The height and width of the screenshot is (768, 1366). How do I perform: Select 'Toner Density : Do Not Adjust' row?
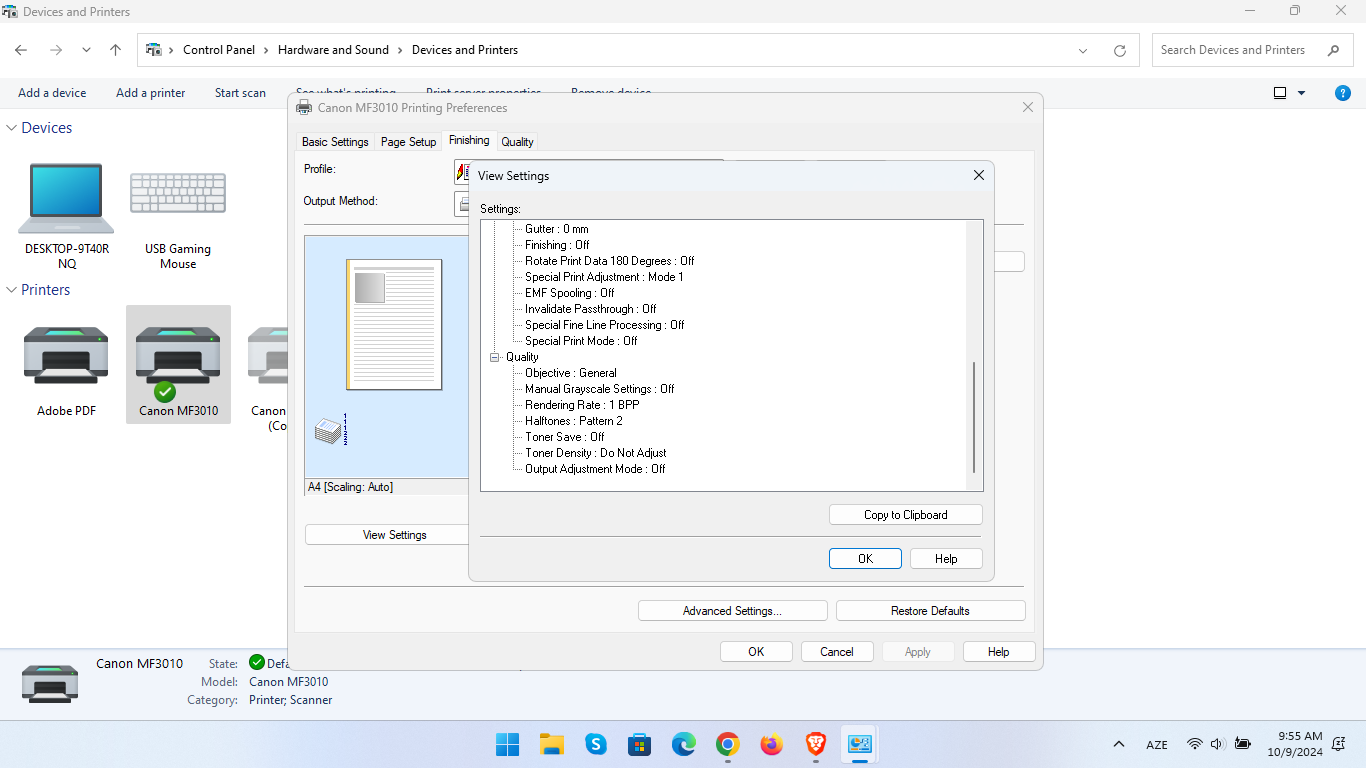595,453
